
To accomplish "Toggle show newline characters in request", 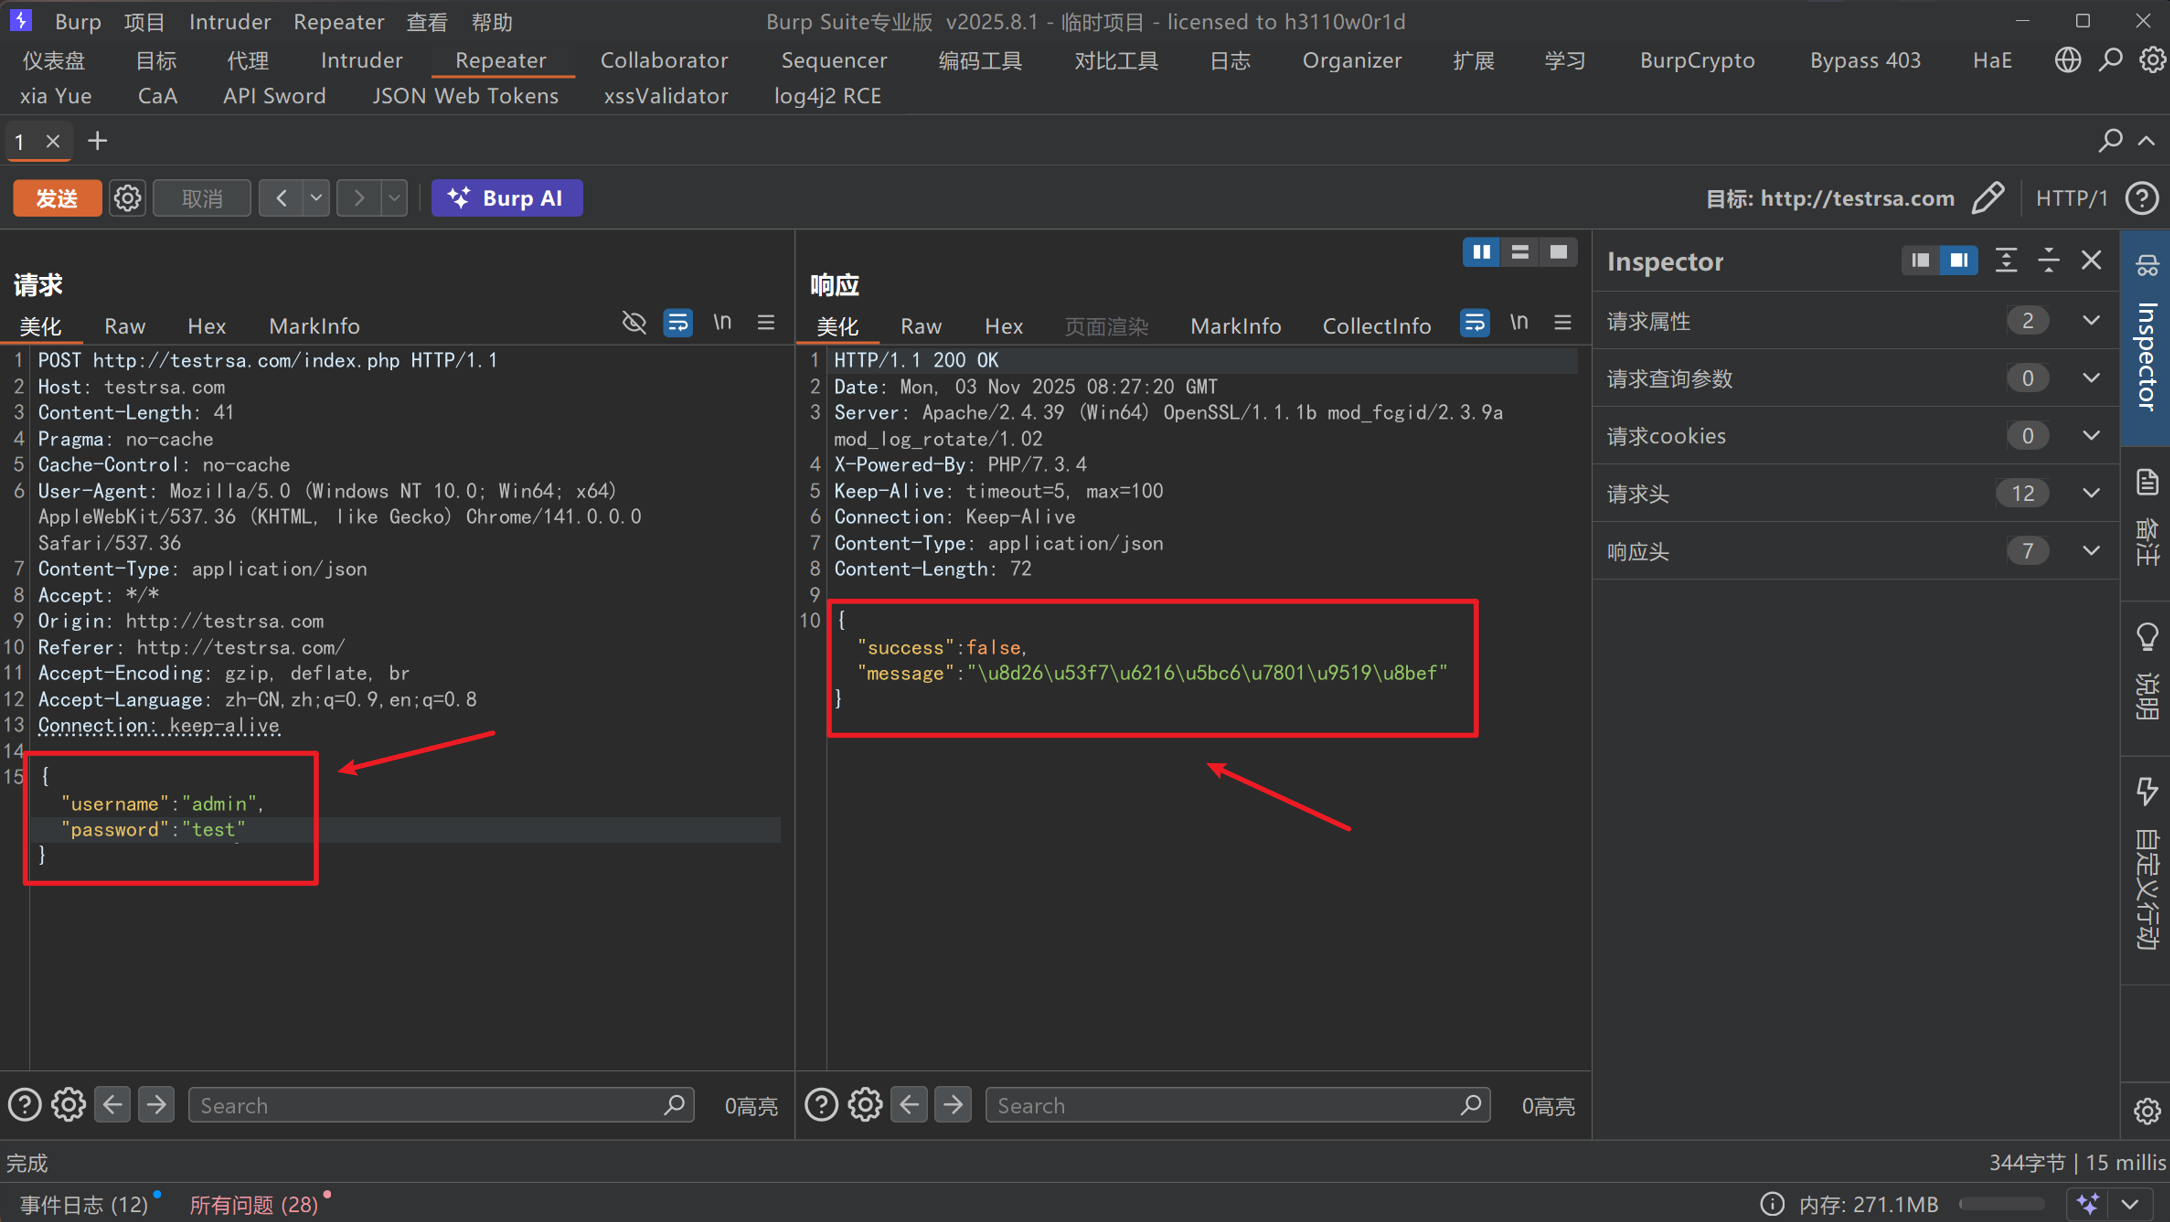I will 722,323.
